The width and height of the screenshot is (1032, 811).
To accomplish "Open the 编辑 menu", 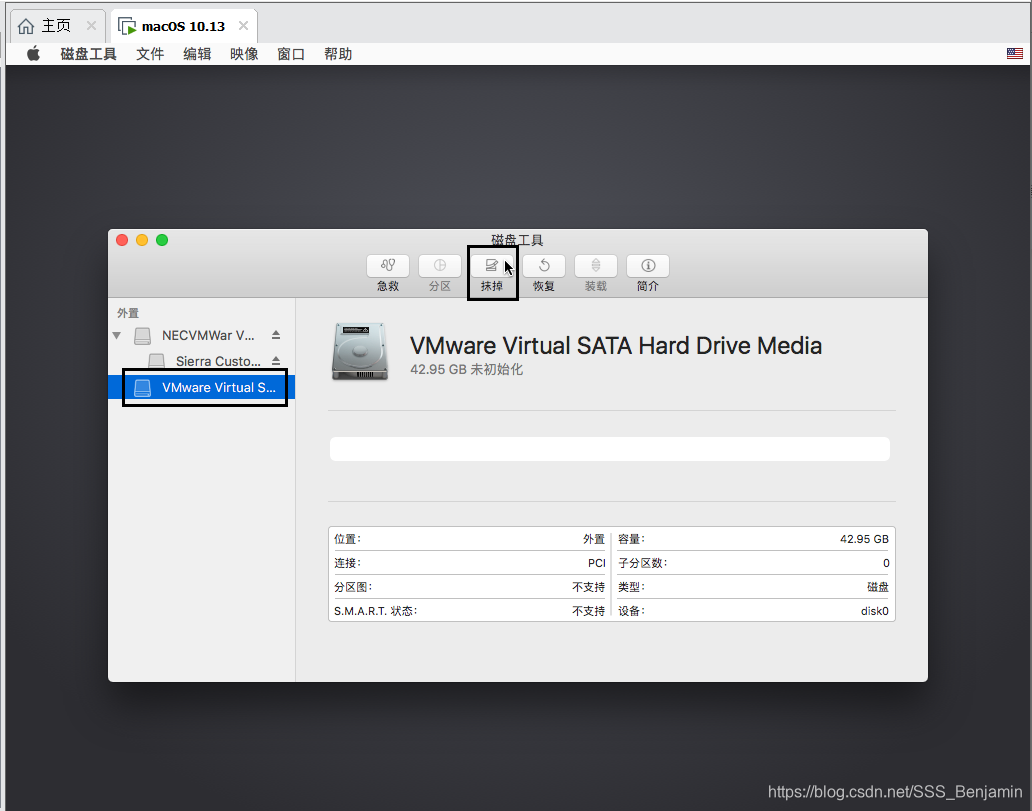I will click(197, 54).
